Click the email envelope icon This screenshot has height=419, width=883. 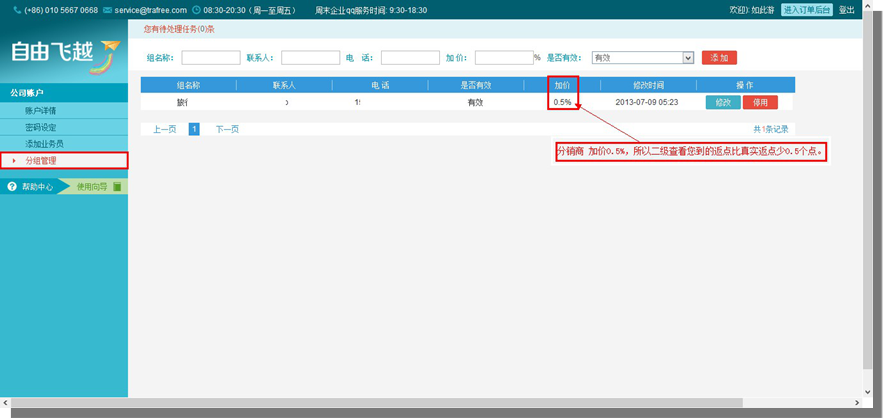point(107,9)
